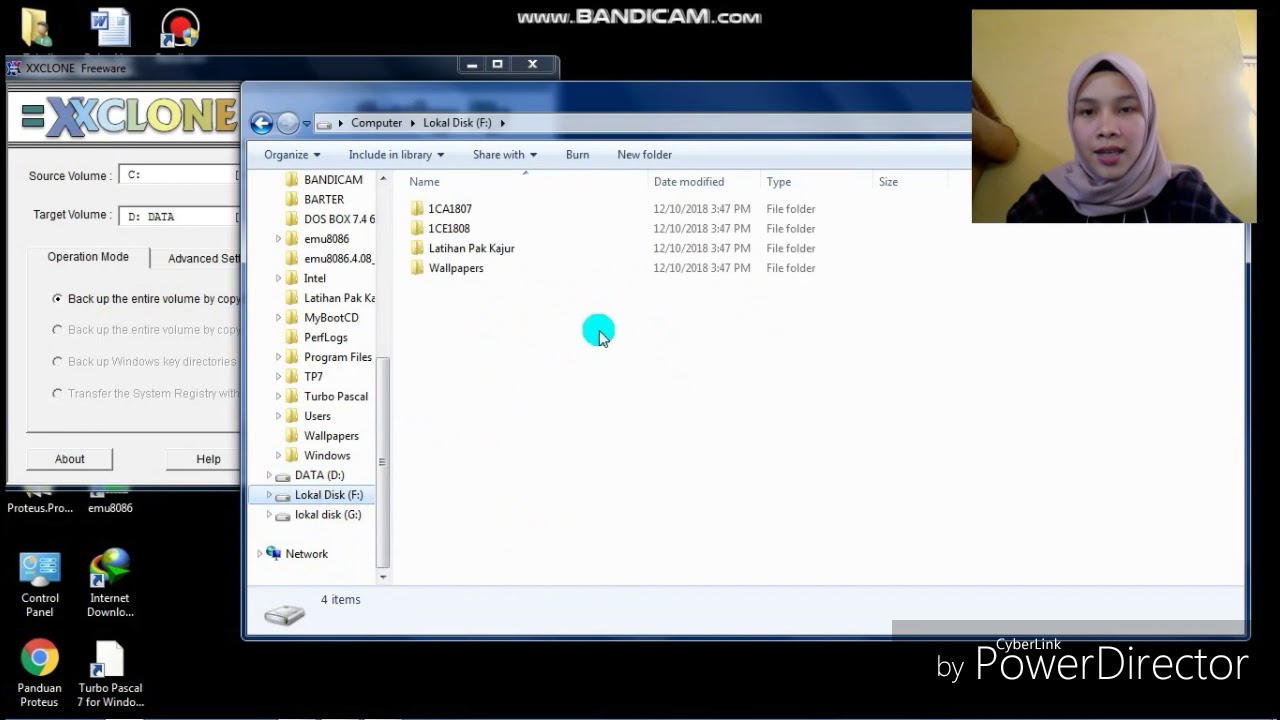
Task: Open Panduan Proteus Chrome desktop icon
Action: [x=40, y=673]
